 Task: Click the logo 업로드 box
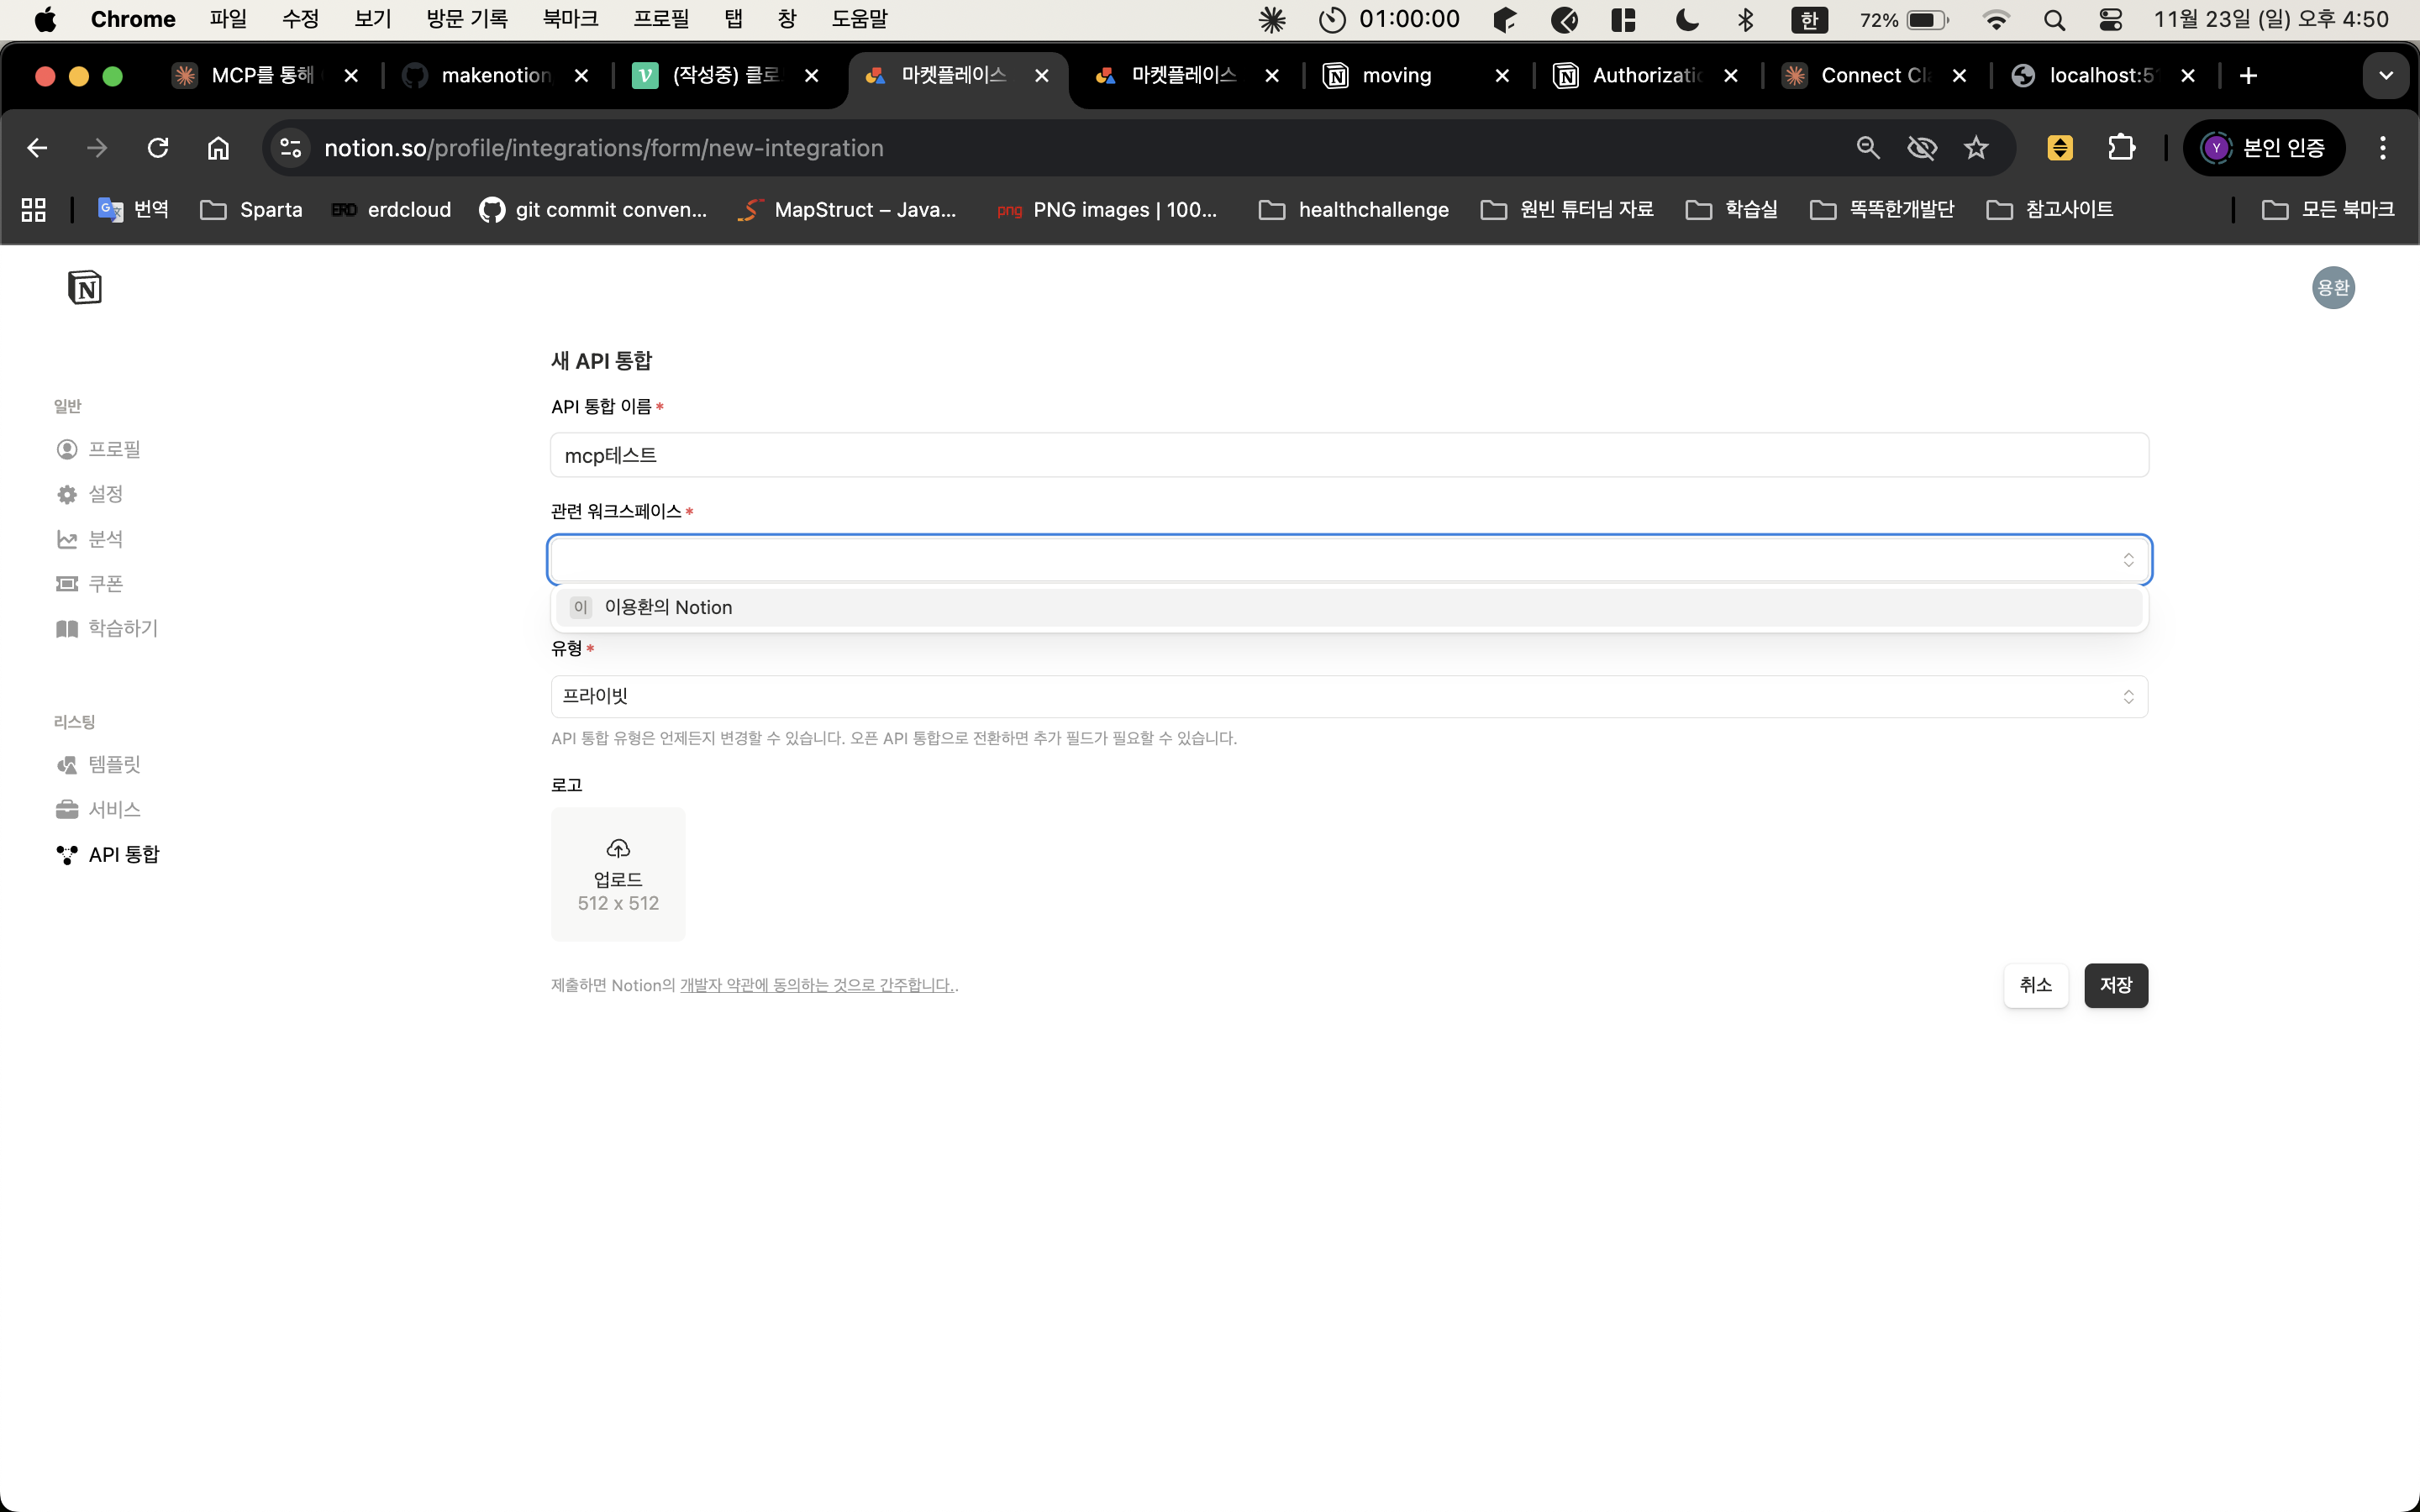coord(618,875)
